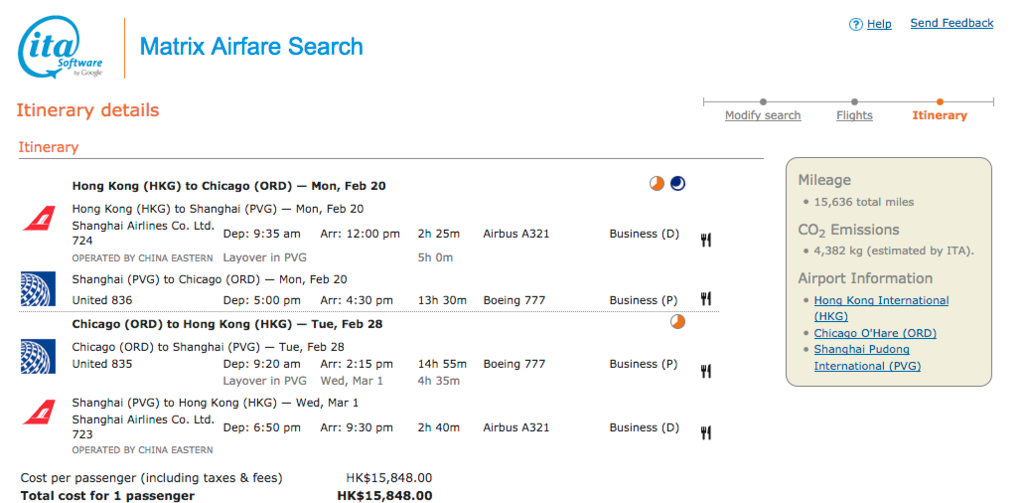Viewport: 1024px width, 503px height.
Task: Select the Itinerary step
Action: 939,116
